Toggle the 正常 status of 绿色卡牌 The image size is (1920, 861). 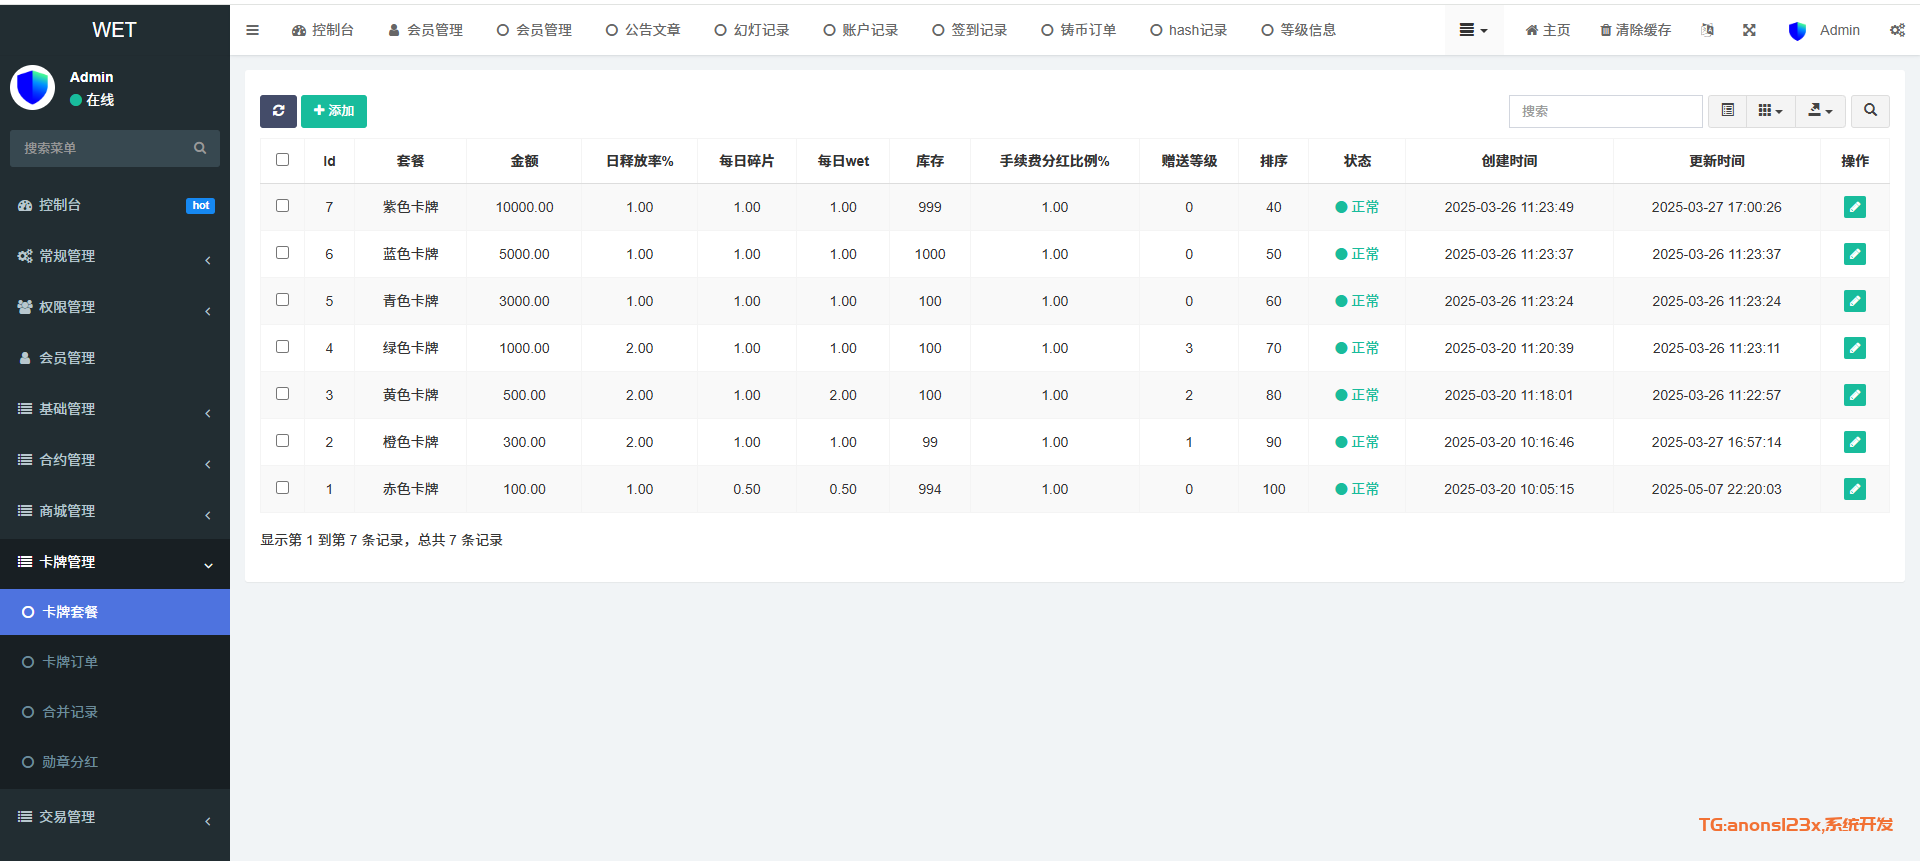click(x=1357, y=348)
